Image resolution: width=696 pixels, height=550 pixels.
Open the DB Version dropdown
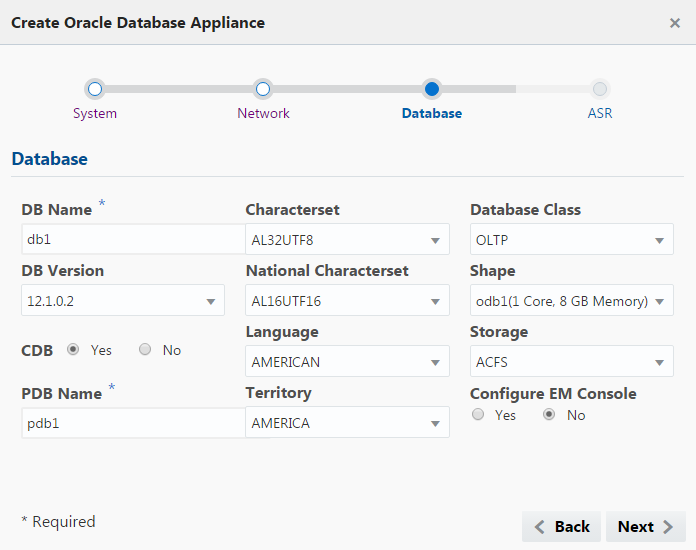pyautogui.click(x=122, y=300)
